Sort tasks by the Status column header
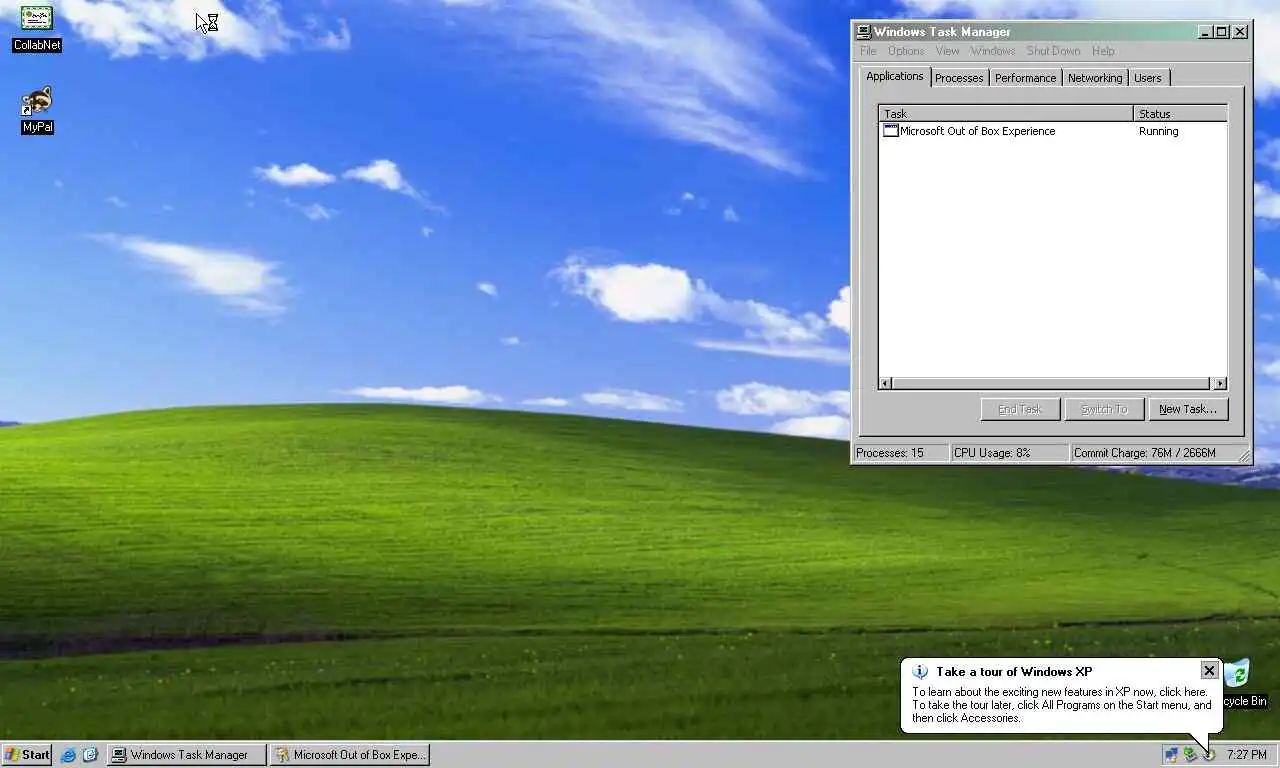1280x768 pixels. 1180,114
